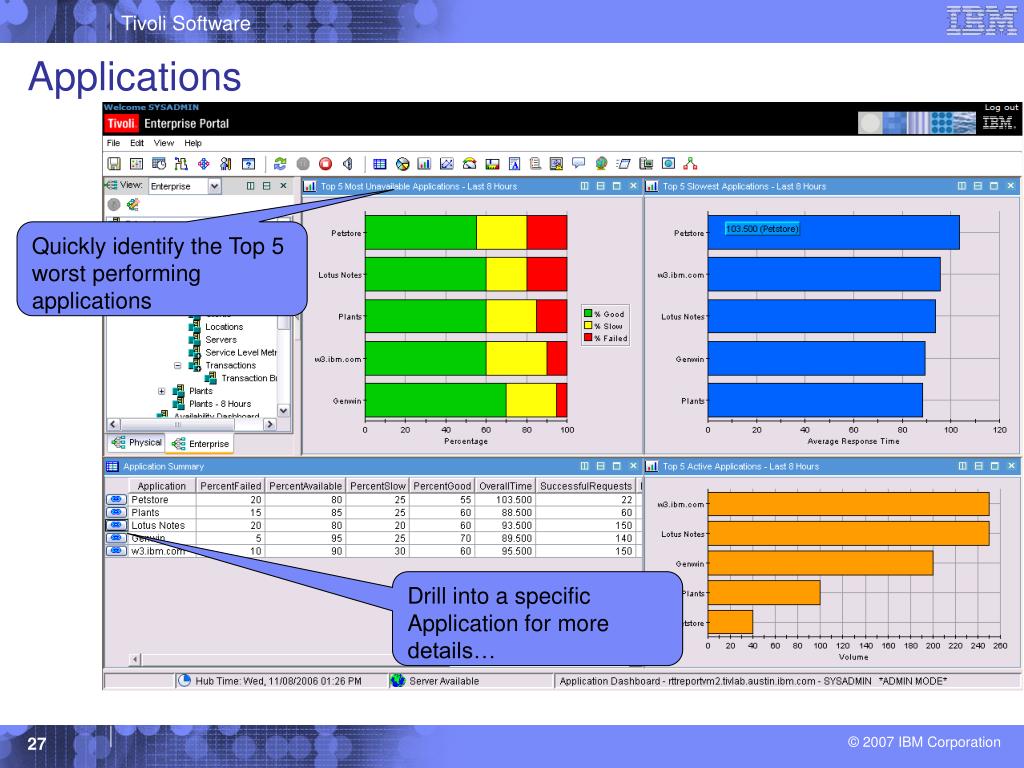The image size is (1024, 768).
Task: Click Application Summary table scroll left arrow
Action: click(x=135, y=660)
